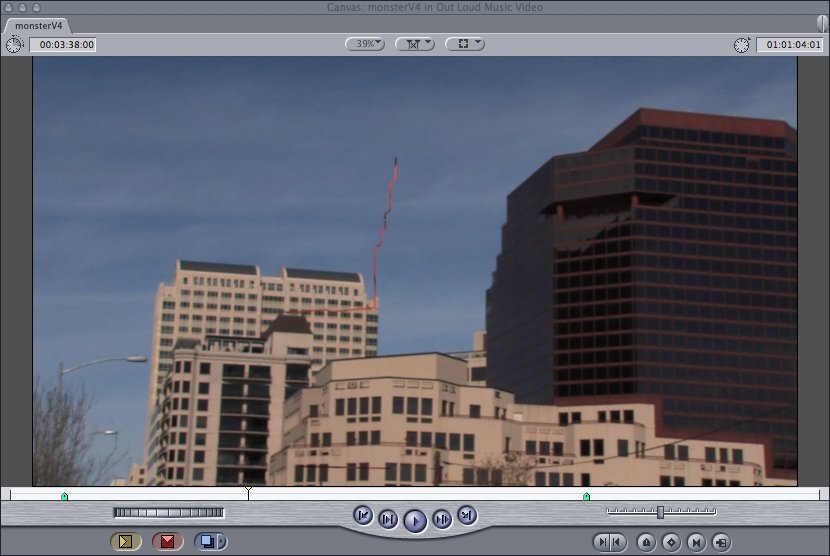The width and height of the screenshot is (830, 556).
Task: Click the 00:03:38:00 duration timecode field
Action: click(62, 45)
